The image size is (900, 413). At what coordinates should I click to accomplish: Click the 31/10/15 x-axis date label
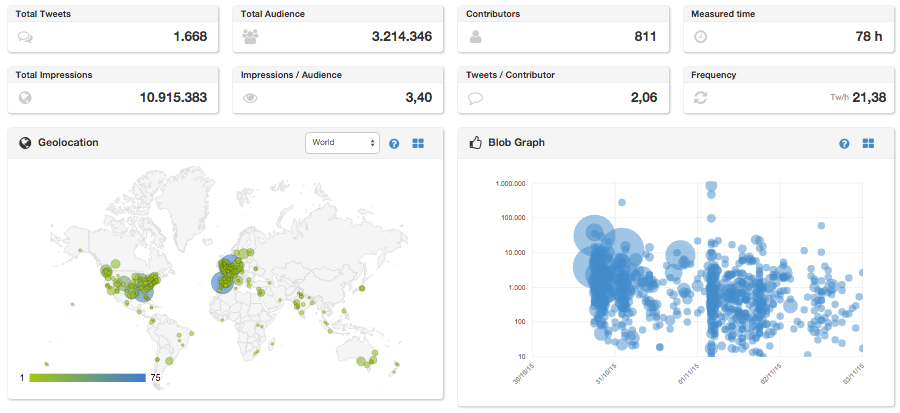[x=606, y=373]
